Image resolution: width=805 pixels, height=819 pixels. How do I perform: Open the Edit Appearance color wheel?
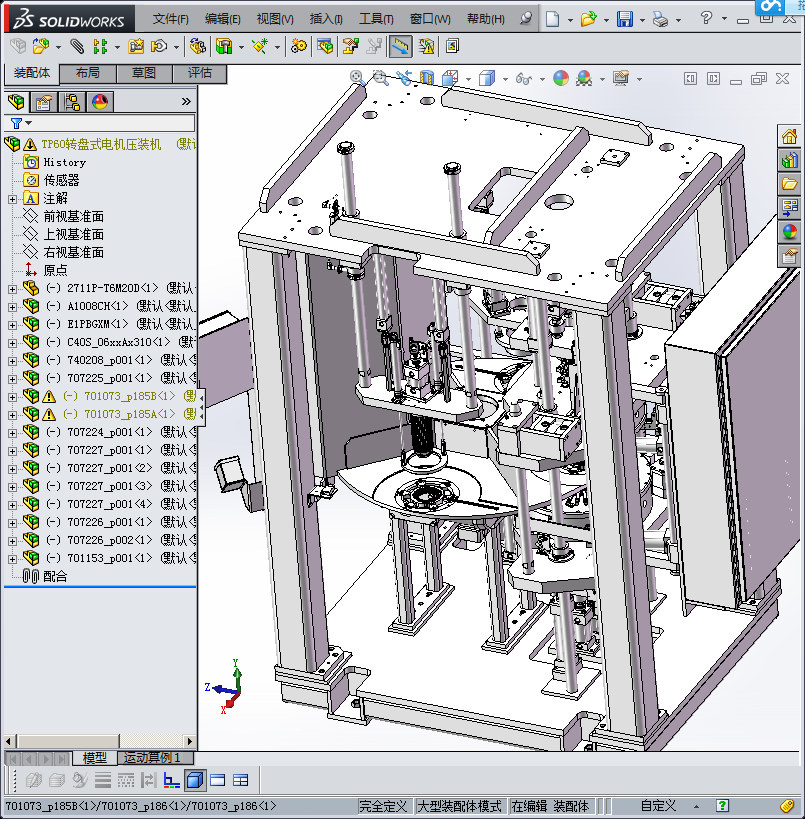coord(561,78)
